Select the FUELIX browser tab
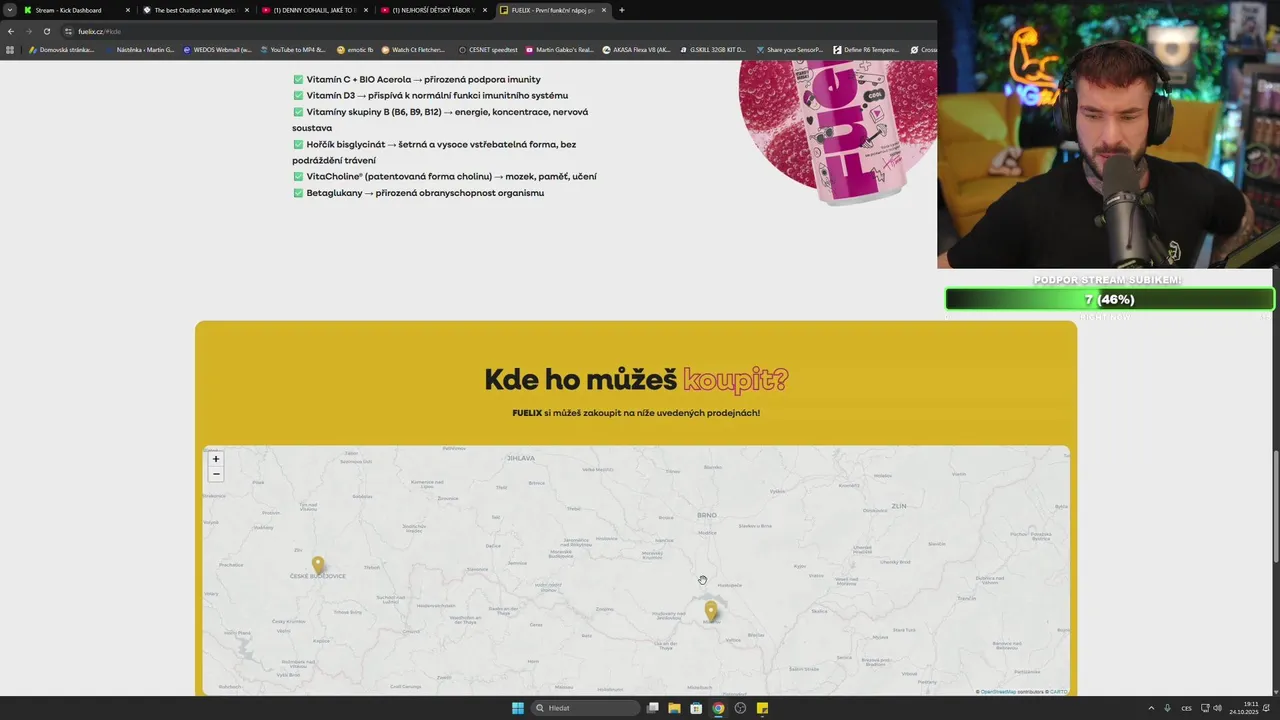 click(552, 10)
